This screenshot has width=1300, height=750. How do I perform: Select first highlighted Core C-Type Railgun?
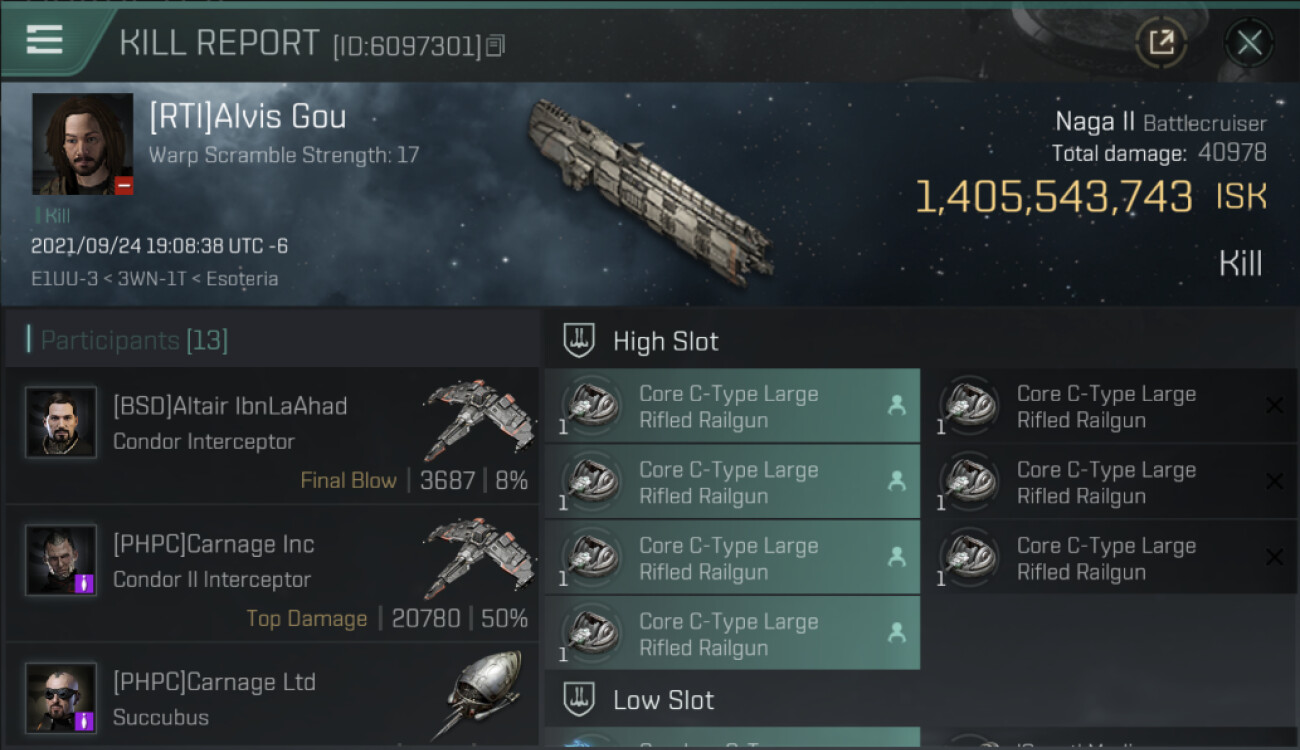click(x=731, y=407)
